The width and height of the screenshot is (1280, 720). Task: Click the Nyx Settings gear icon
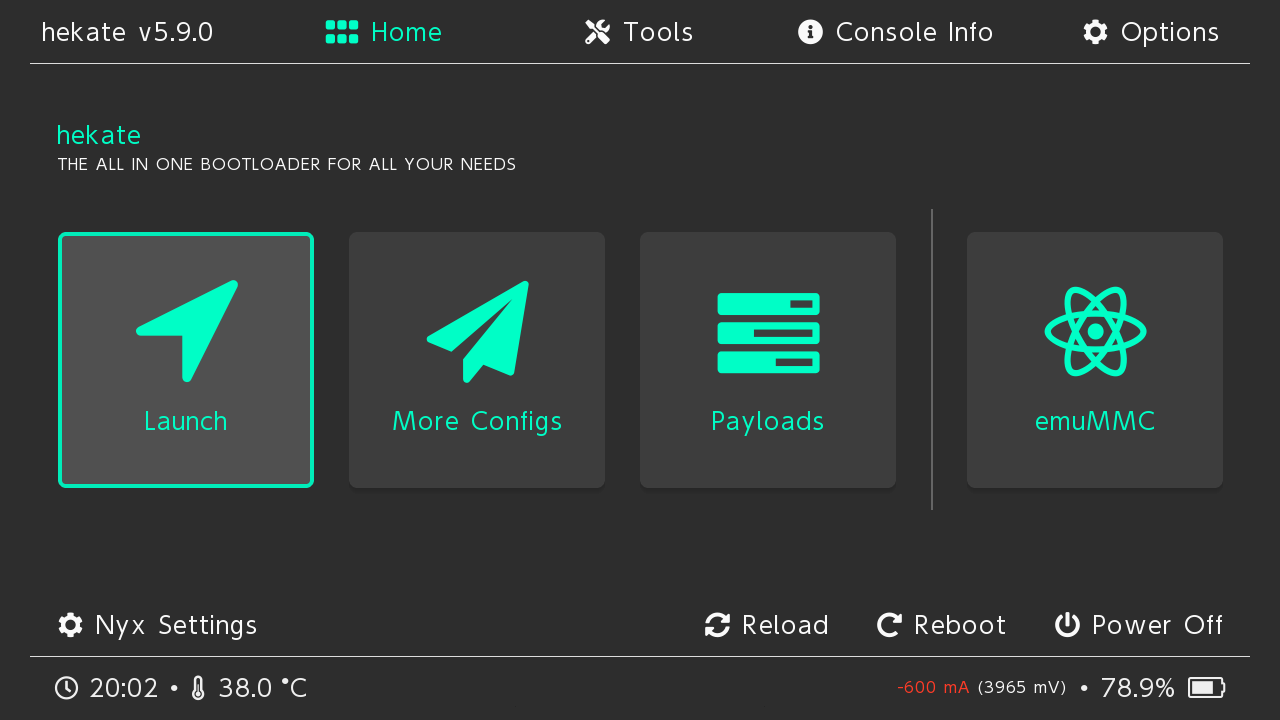click(70, 625)
